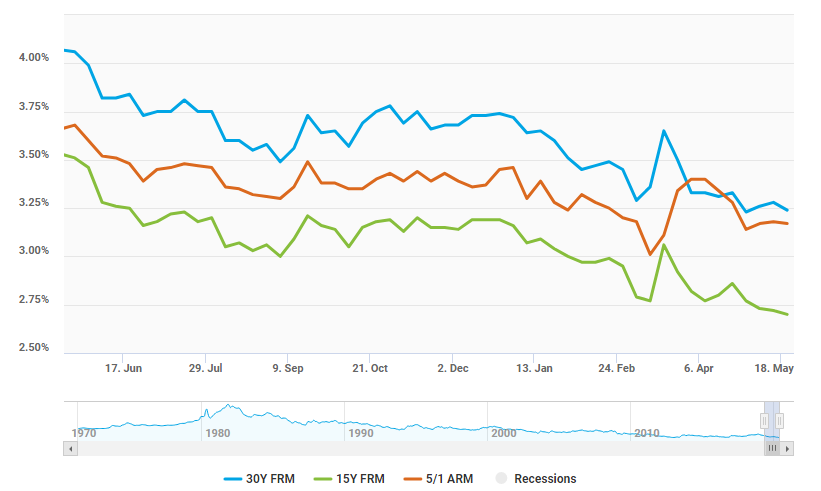Viewport: 821px width, 491px height.
Task: Click the 3.75% y-axis label
Action: pos(34,106)
